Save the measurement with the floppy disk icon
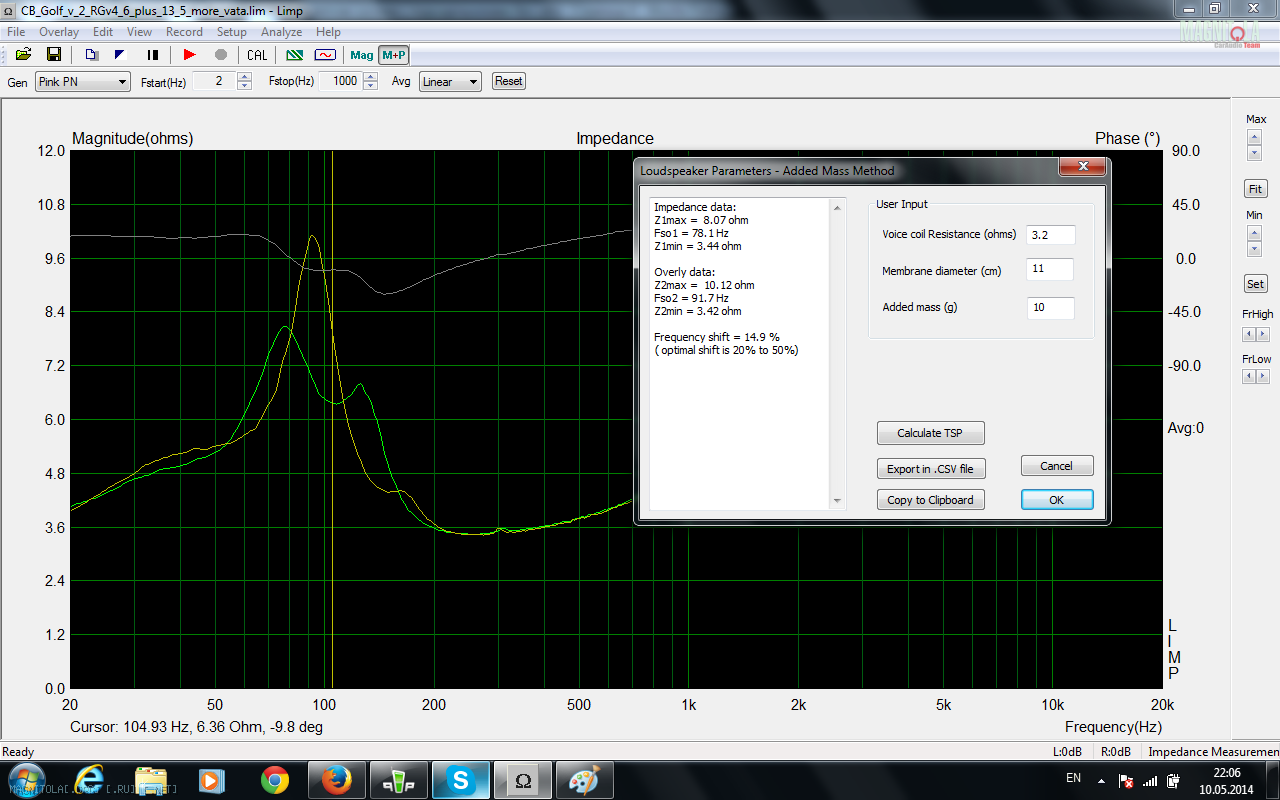The width and height of the screenshot is (1280, 800). [54, 55]
